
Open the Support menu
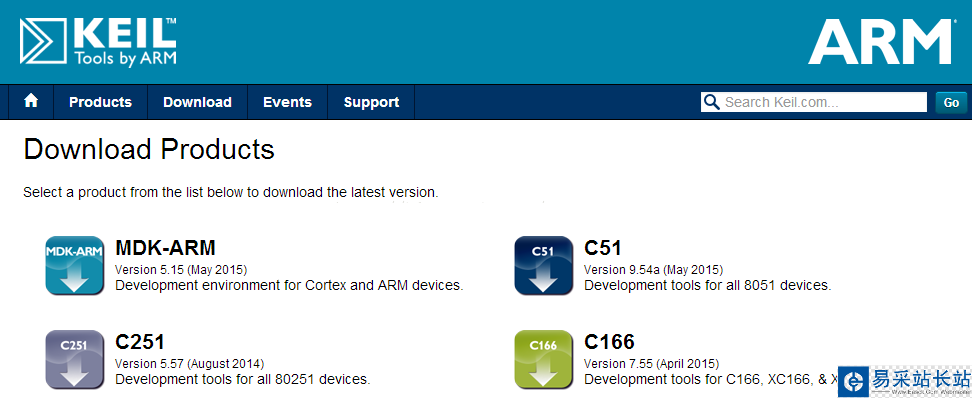pyautogui.click(x=371, y=102)
